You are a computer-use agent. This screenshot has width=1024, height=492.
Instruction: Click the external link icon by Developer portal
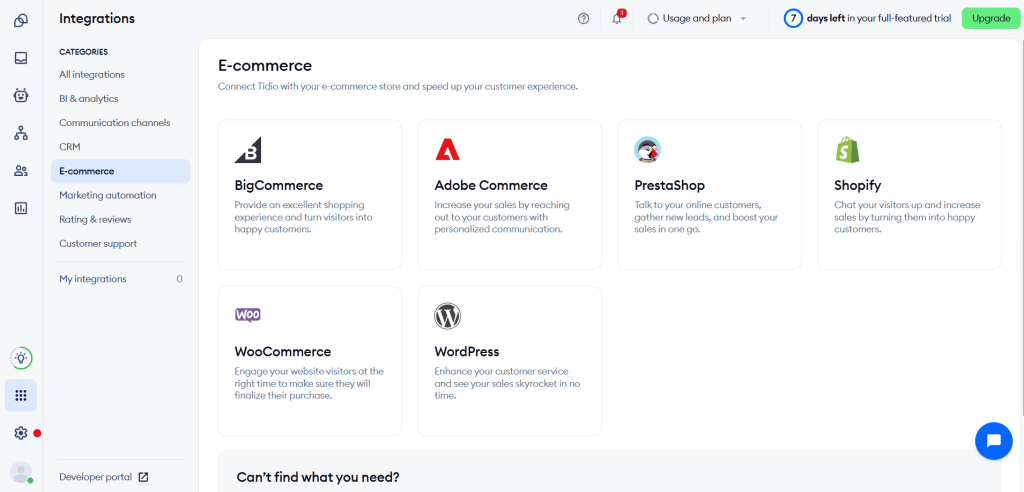144,477
